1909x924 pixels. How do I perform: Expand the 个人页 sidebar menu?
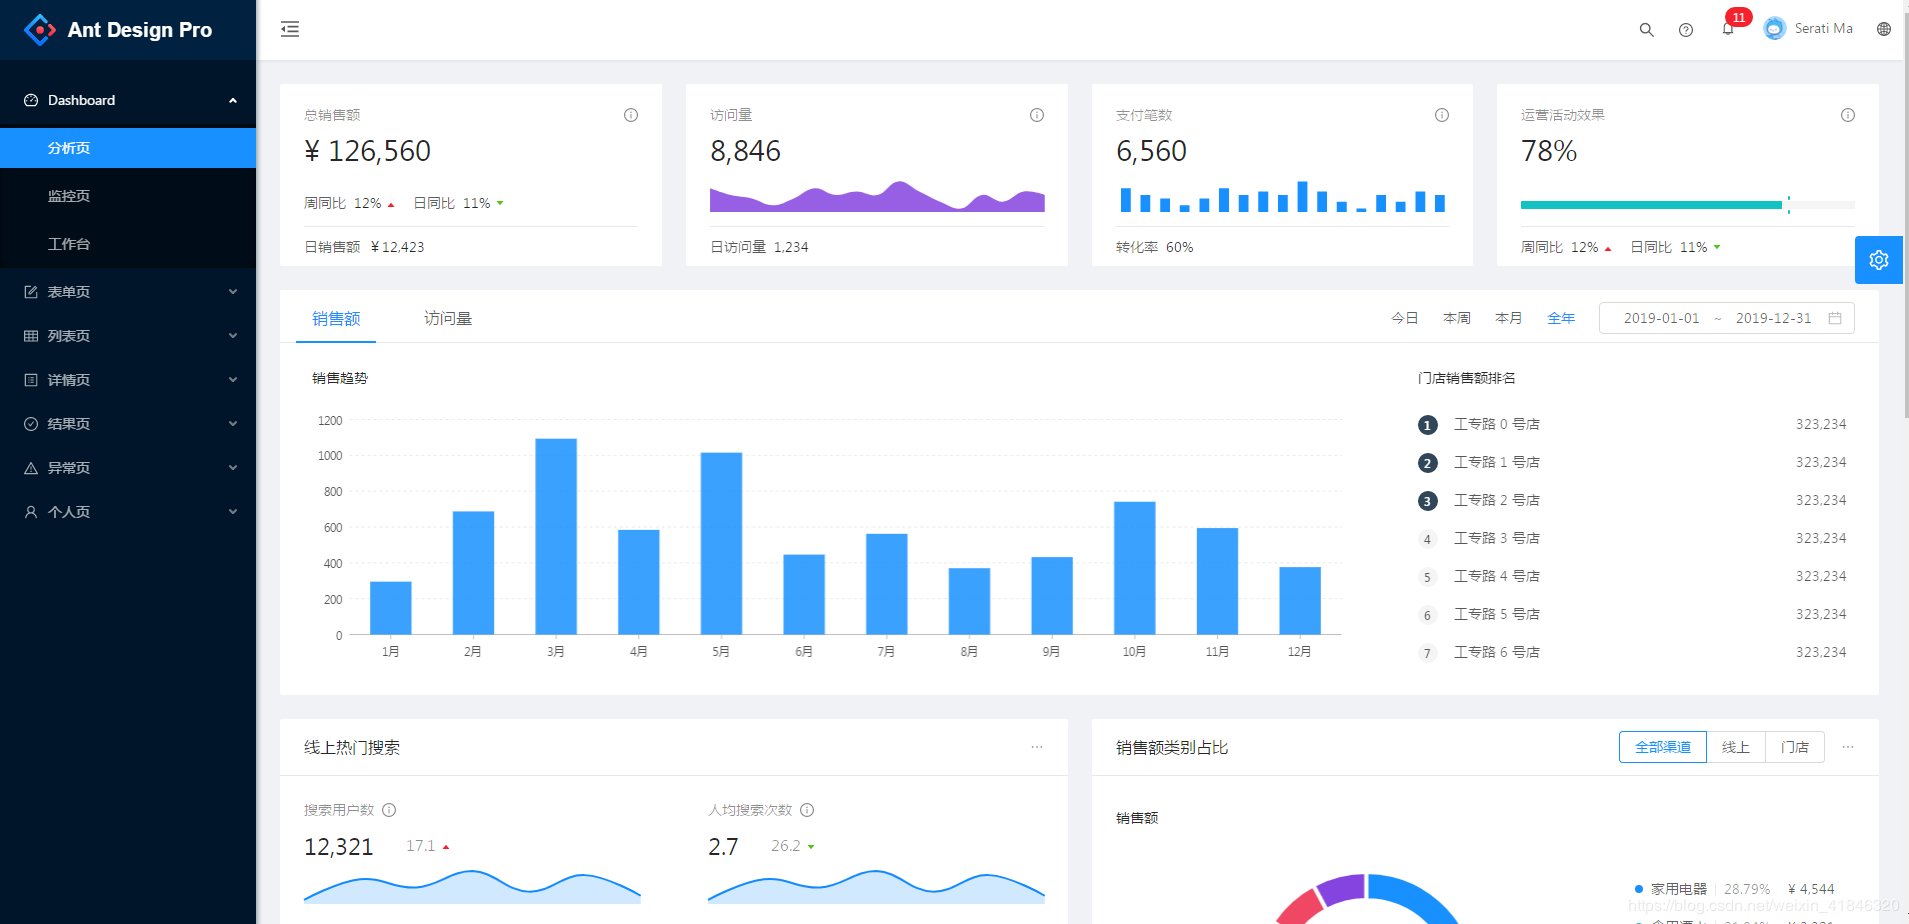coord(128,512)
